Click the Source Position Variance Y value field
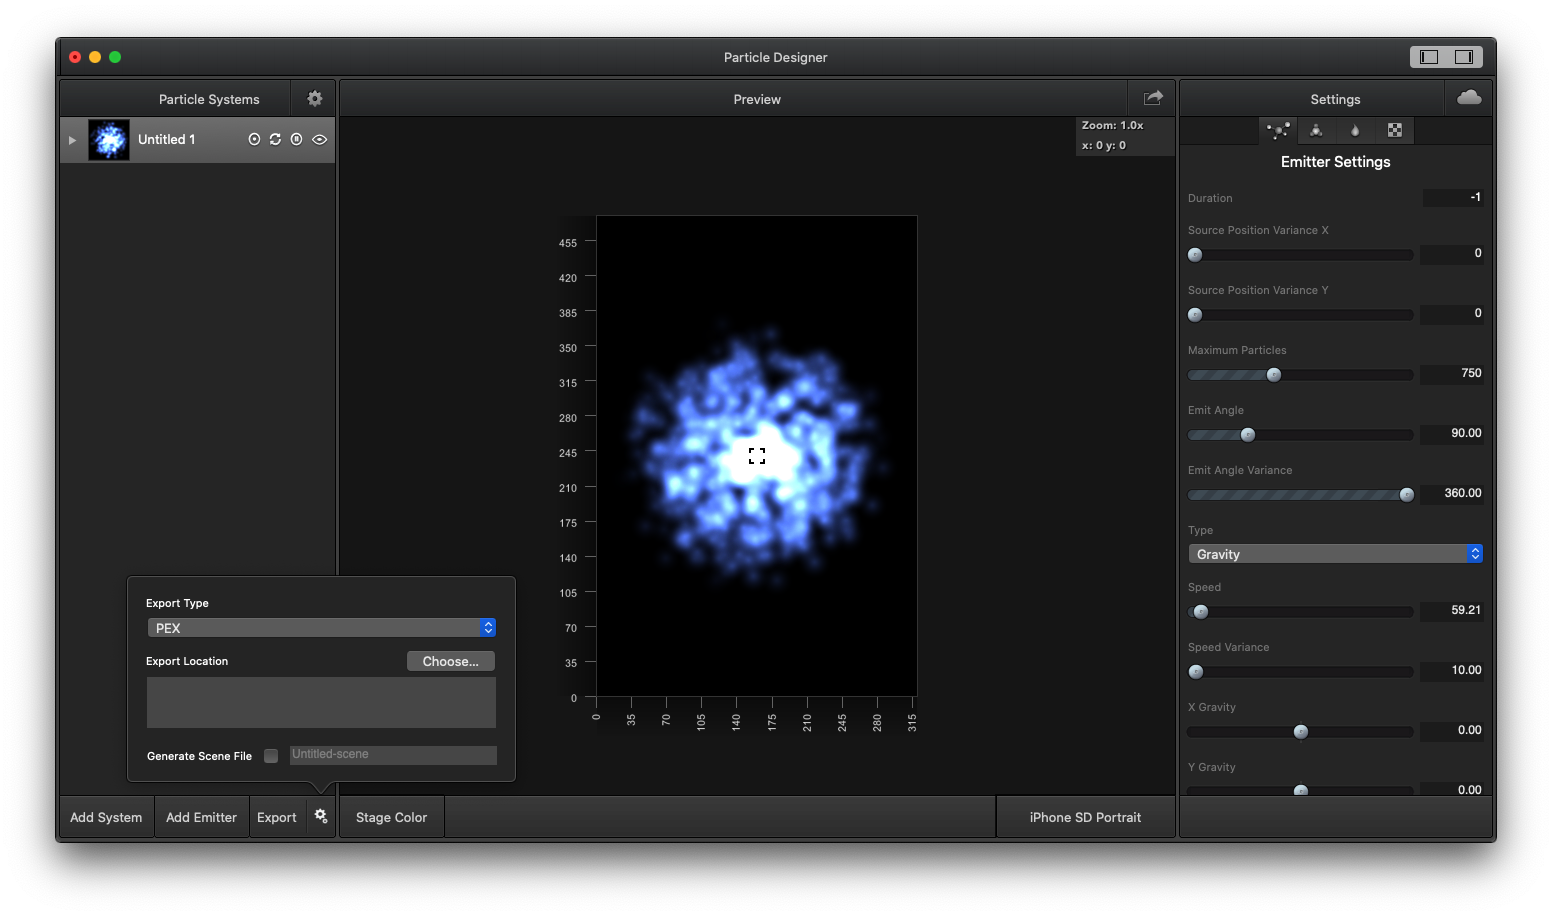1552x916 pixels. (1452, 313)
